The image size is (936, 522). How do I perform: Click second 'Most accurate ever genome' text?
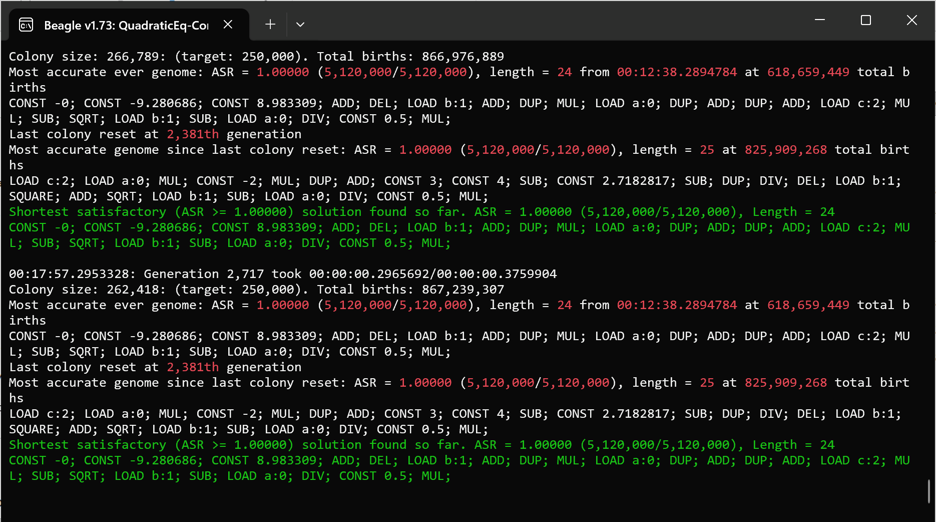click(106, 305)
